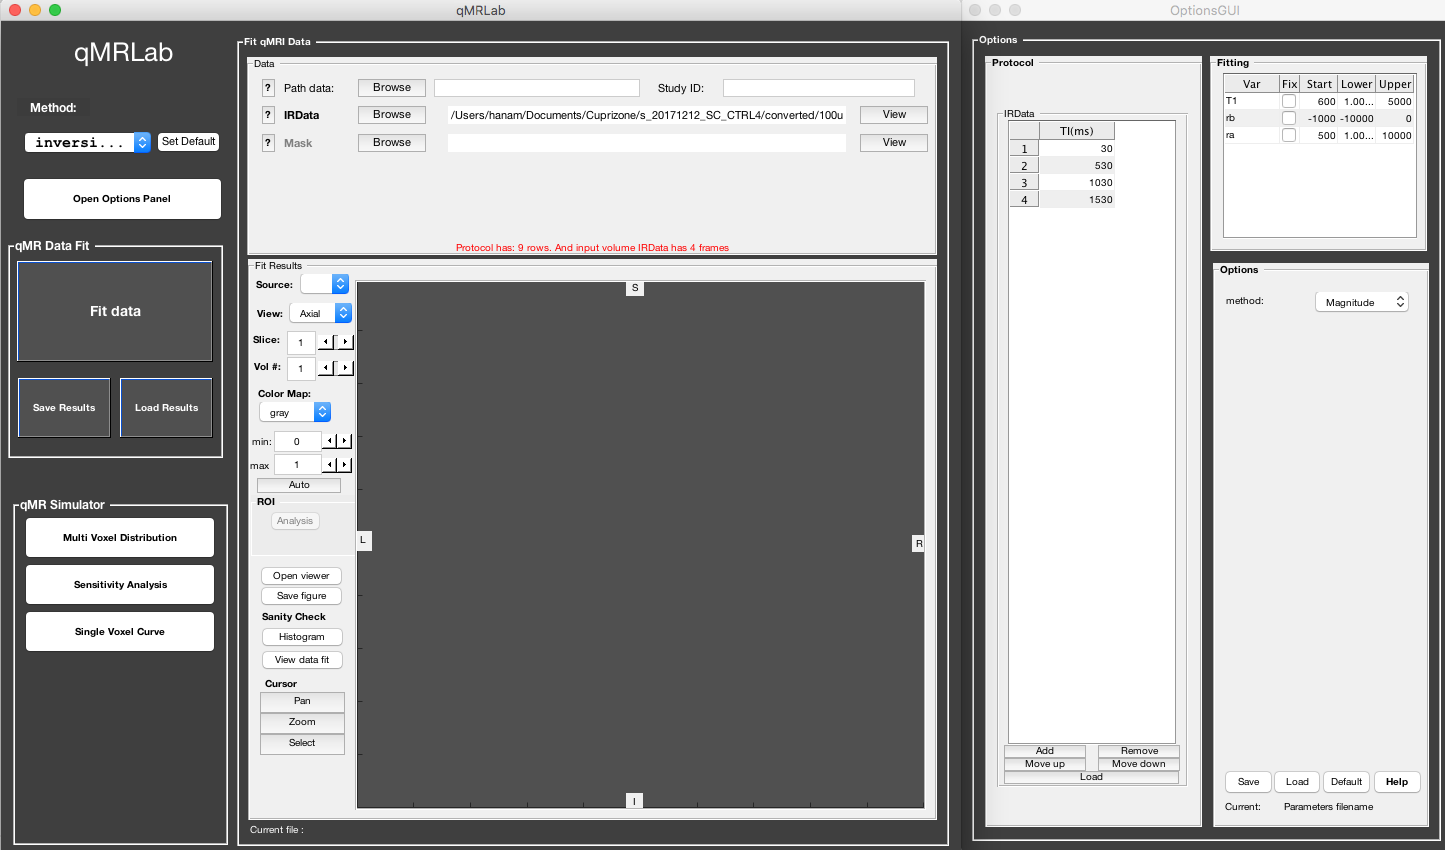
Task: Click the Vol # field
Action: pos(301,368)
